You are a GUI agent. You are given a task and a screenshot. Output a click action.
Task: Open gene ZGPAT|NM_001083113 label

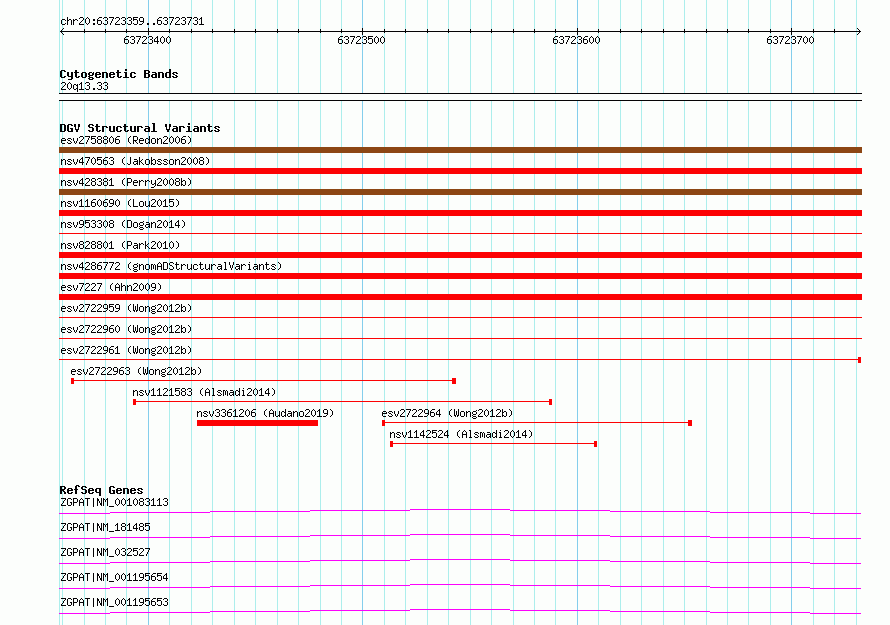[x=114, y=502]
